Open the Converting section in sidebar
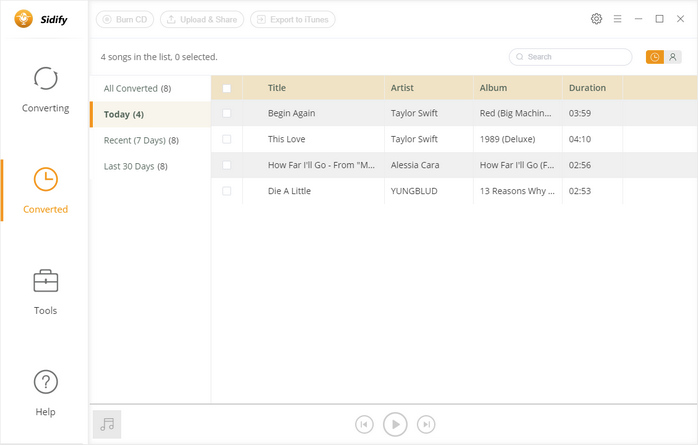Viewport: 698px width, 445px height. tap(45, 90)
